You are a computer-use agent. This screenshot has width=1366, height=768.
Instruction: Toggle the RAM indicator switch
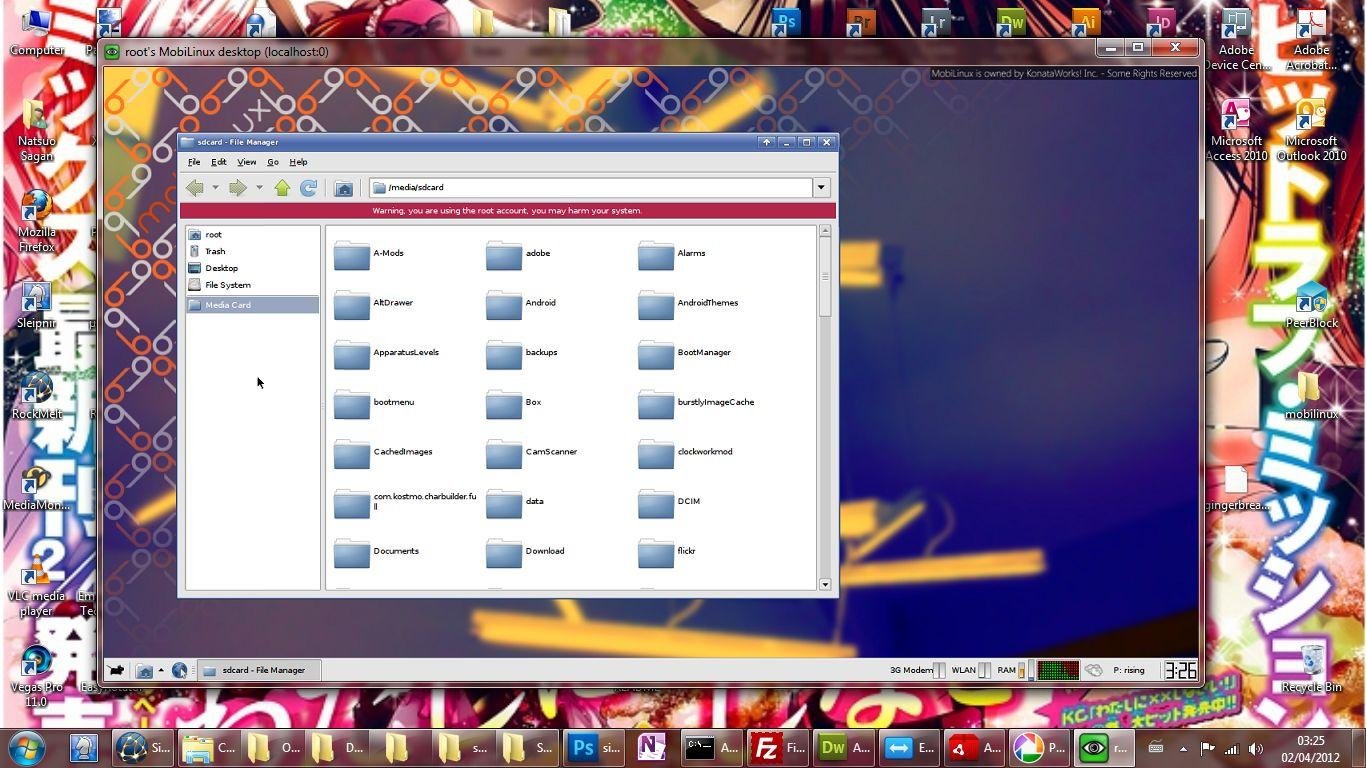click(1022, 670)
